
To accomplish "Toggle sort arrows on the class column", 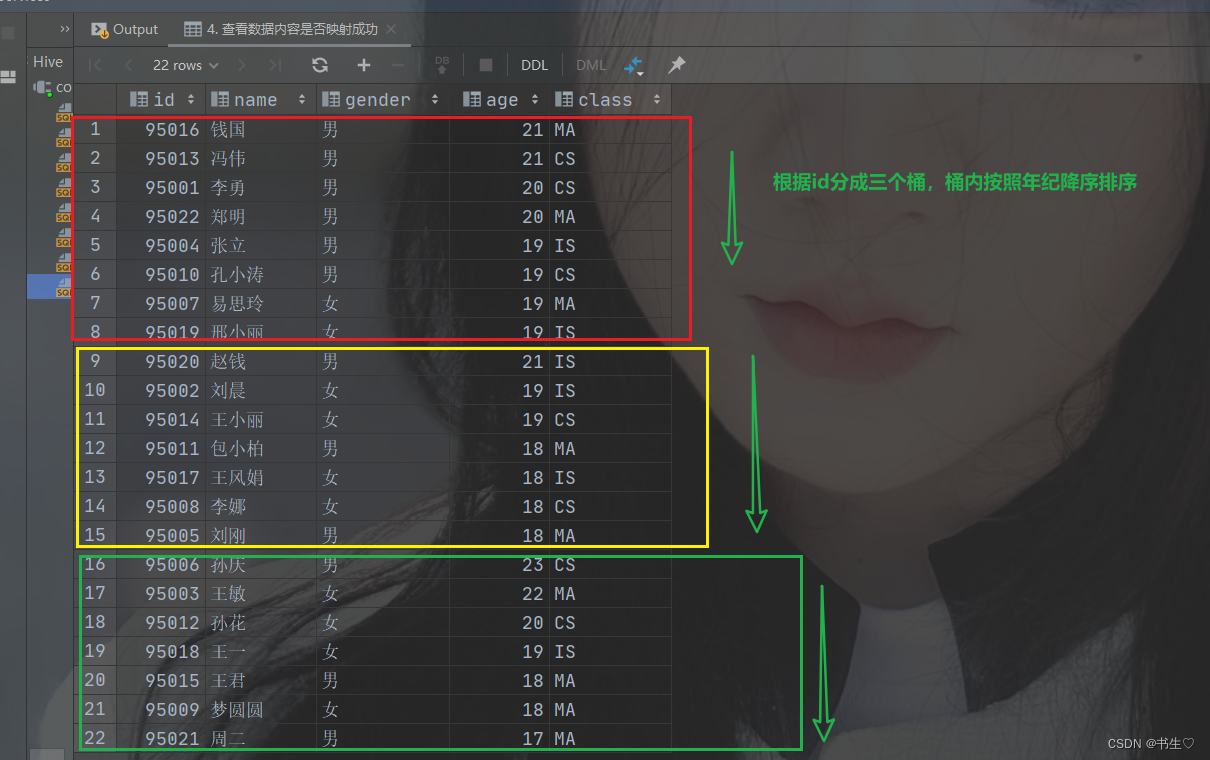I will point(656,99).
